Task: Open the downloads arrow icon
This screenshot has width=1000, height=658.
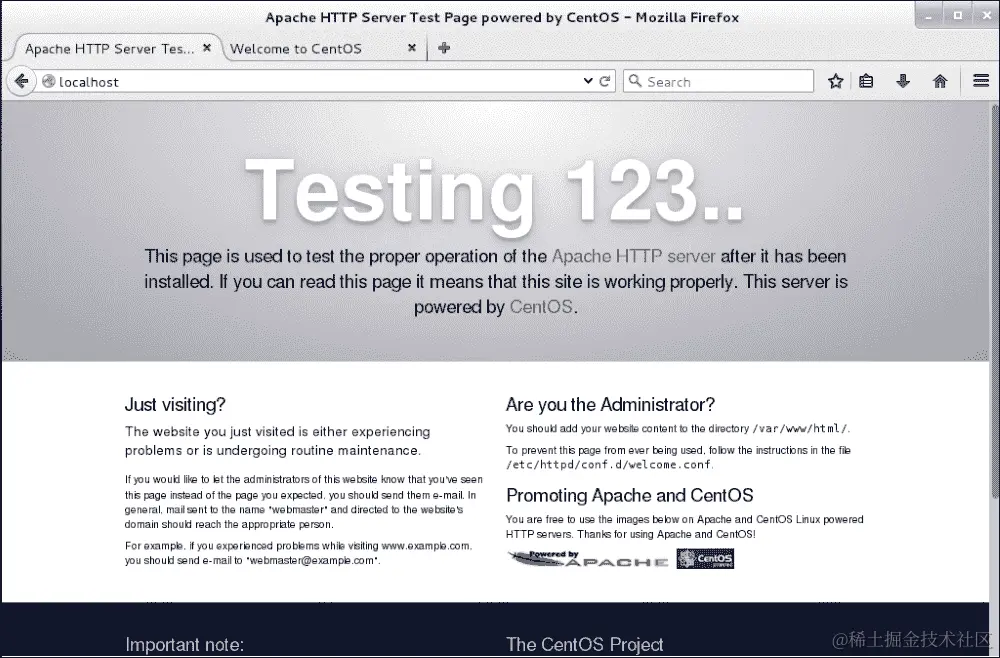Action: 903,81
